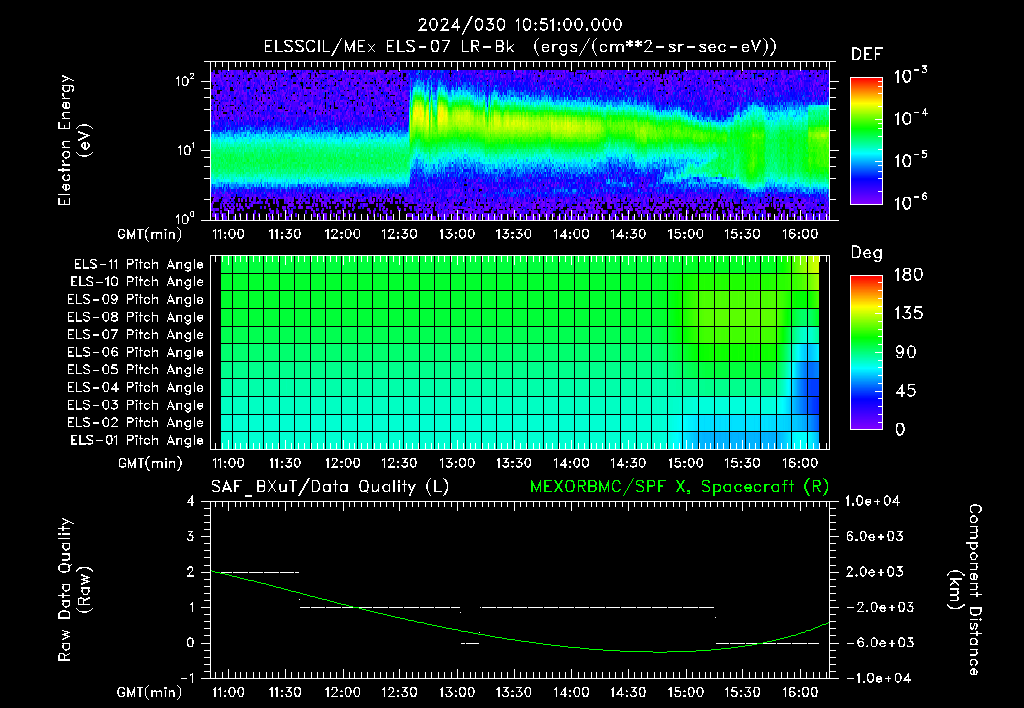Click the quality level 2 line segment
Screen dimensions: 1024x708
tap(255, 572)
